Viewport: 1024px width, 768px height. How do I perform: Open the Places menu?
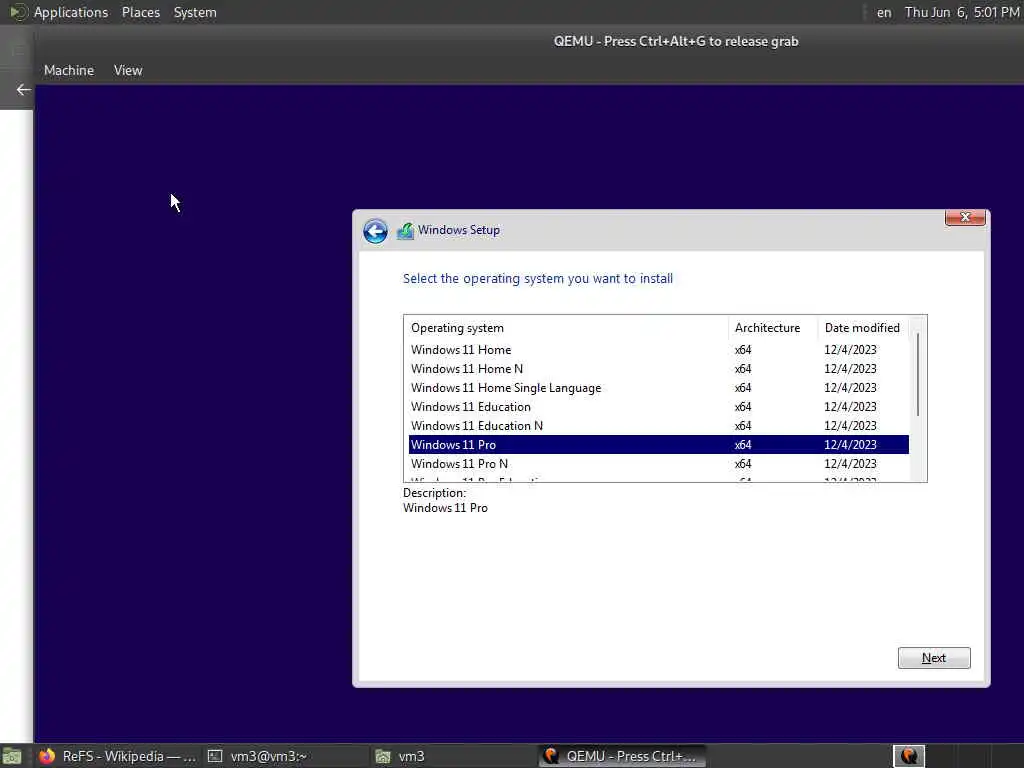[140, 12]
